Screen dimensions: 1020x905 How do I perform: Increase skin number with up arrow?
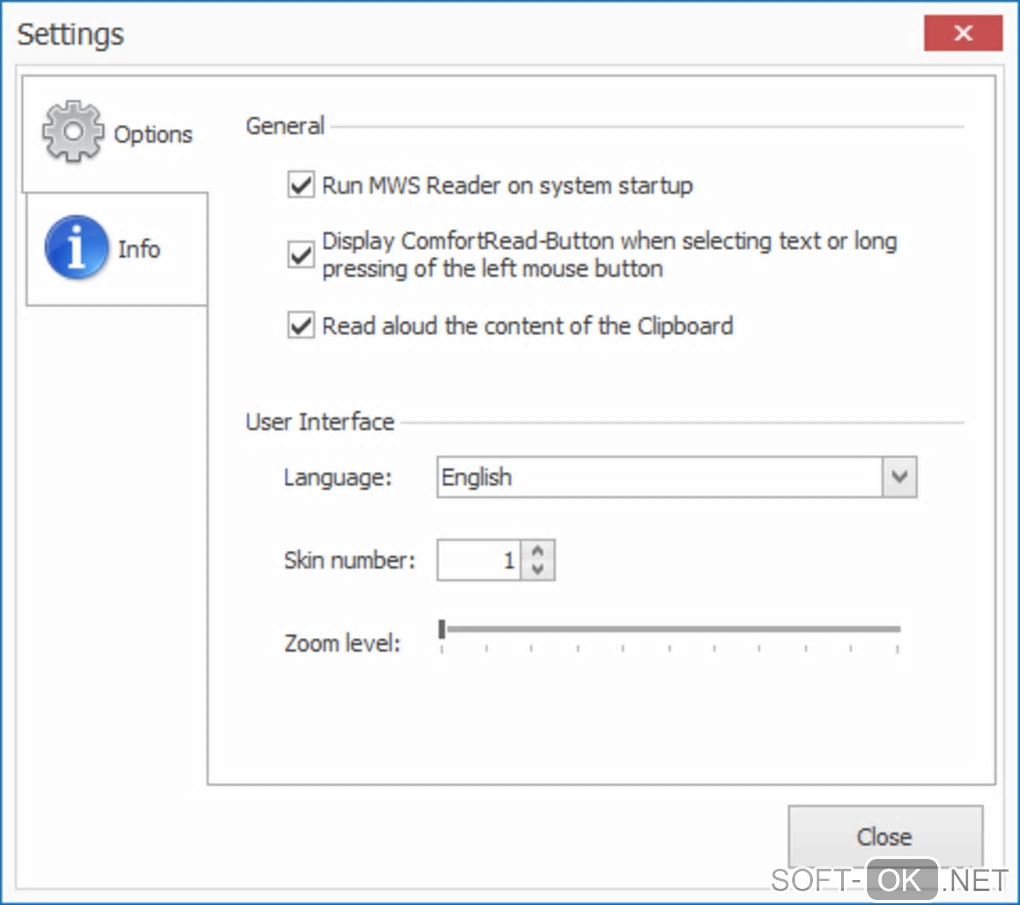pos(539,552)
